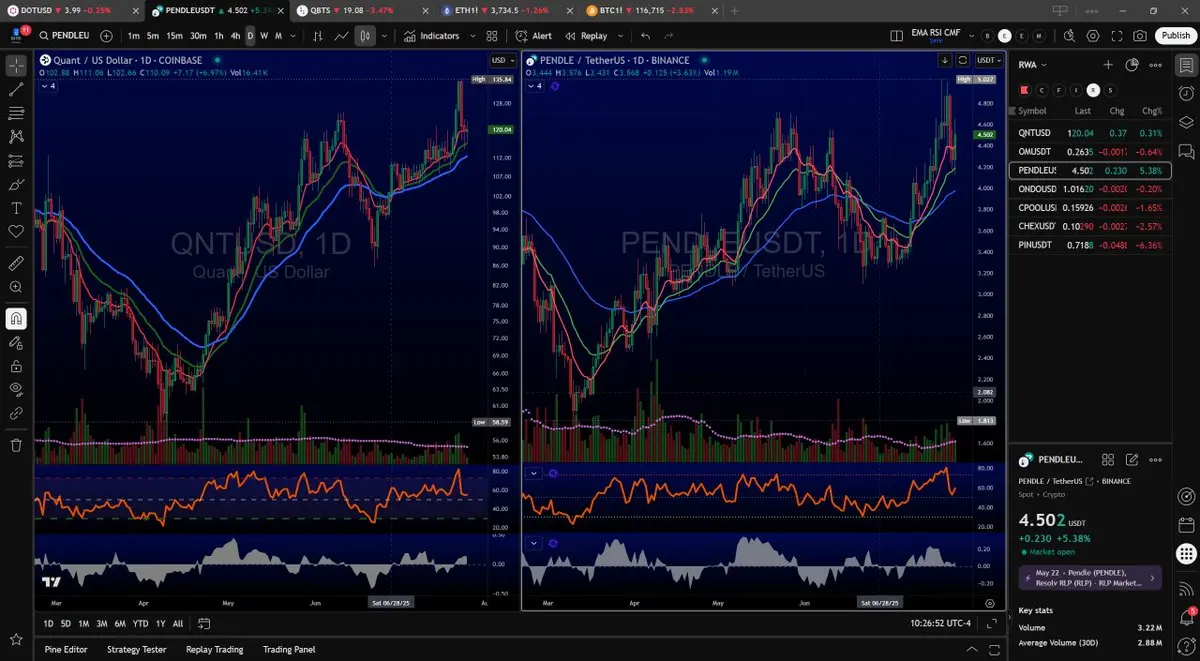
Task: Open the RWA watchlist dropdown
Action: 1033,65
